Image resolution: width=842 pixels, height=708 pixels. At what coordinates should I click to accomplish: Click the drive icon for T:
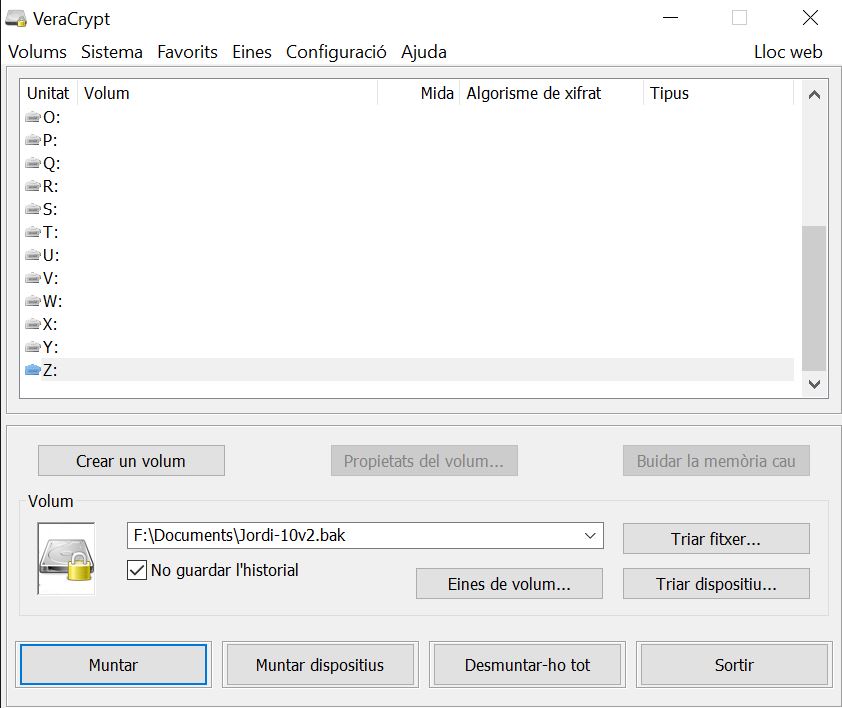[x=33, y=232]
